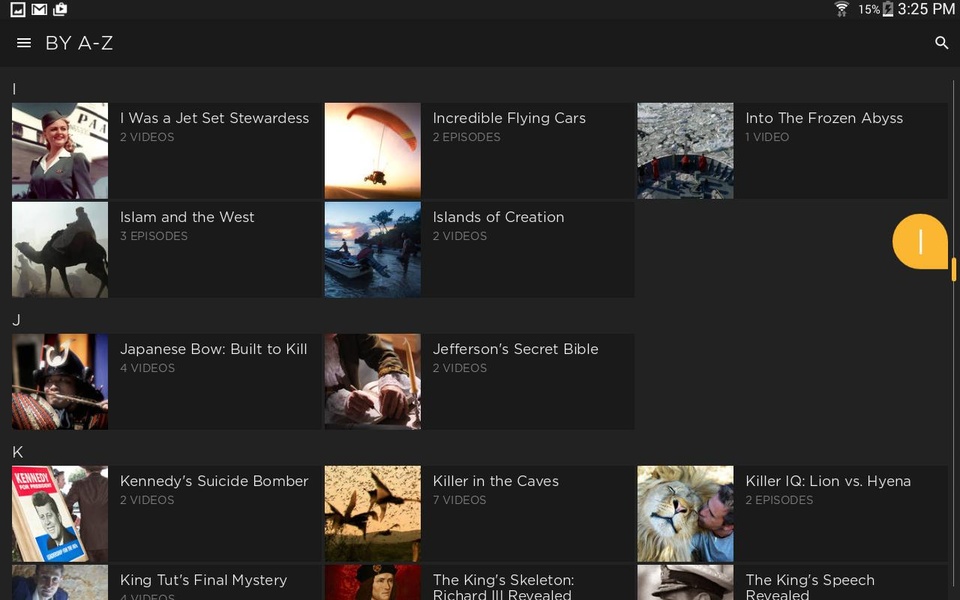Viewport: 960px width, 600px height.
Task: Open Islam and the West camel thumbnail
Action: (x=60, y=250)
